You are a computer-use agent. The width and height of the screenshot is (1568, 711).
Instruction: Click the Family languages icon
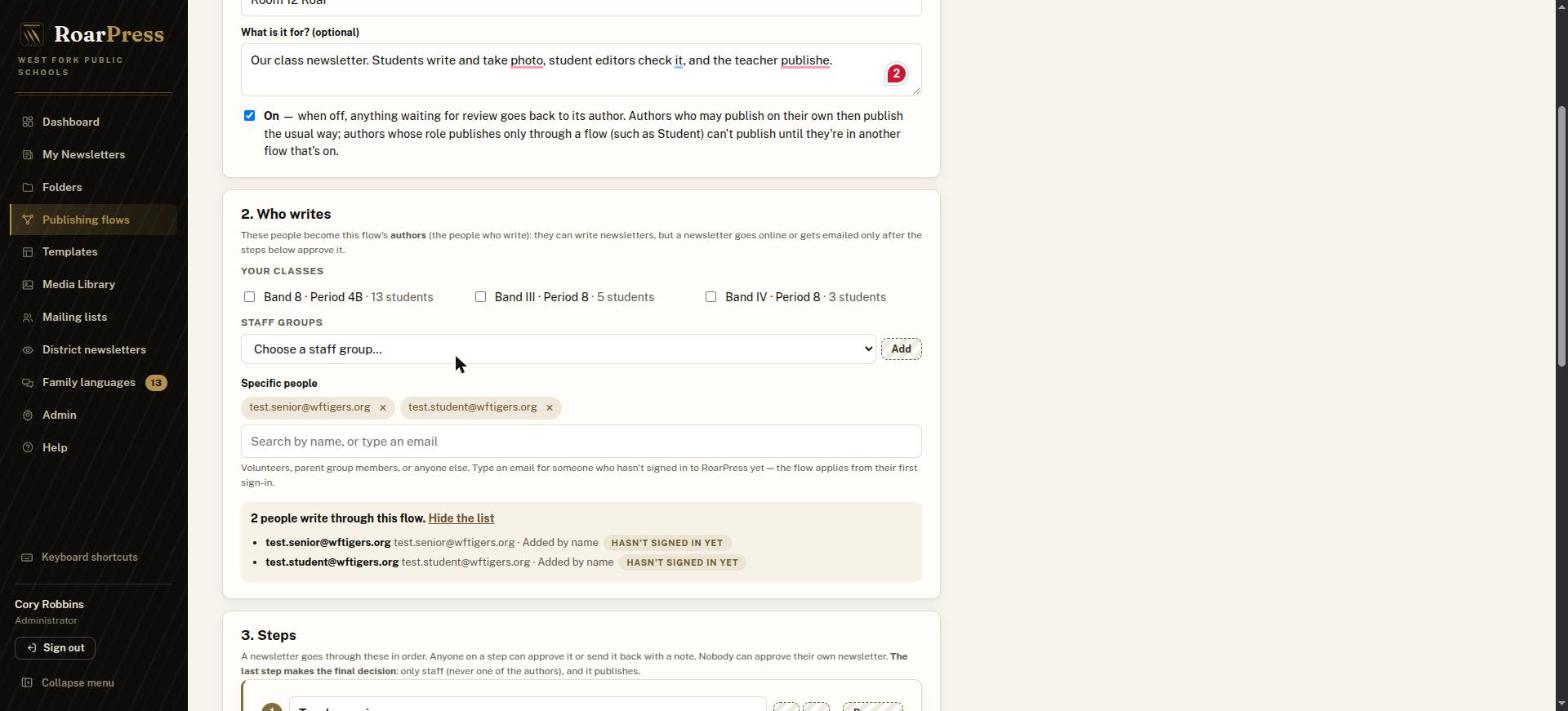pos(27,383)
